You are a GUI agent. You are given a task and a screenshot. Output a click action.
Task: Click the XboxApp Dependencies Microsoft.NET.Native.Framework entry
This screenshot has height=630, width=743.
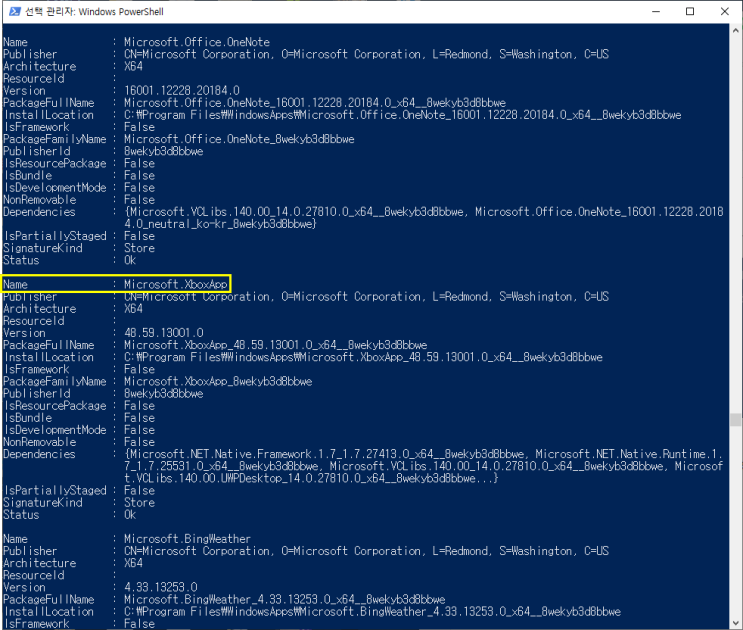pos(326,454)
